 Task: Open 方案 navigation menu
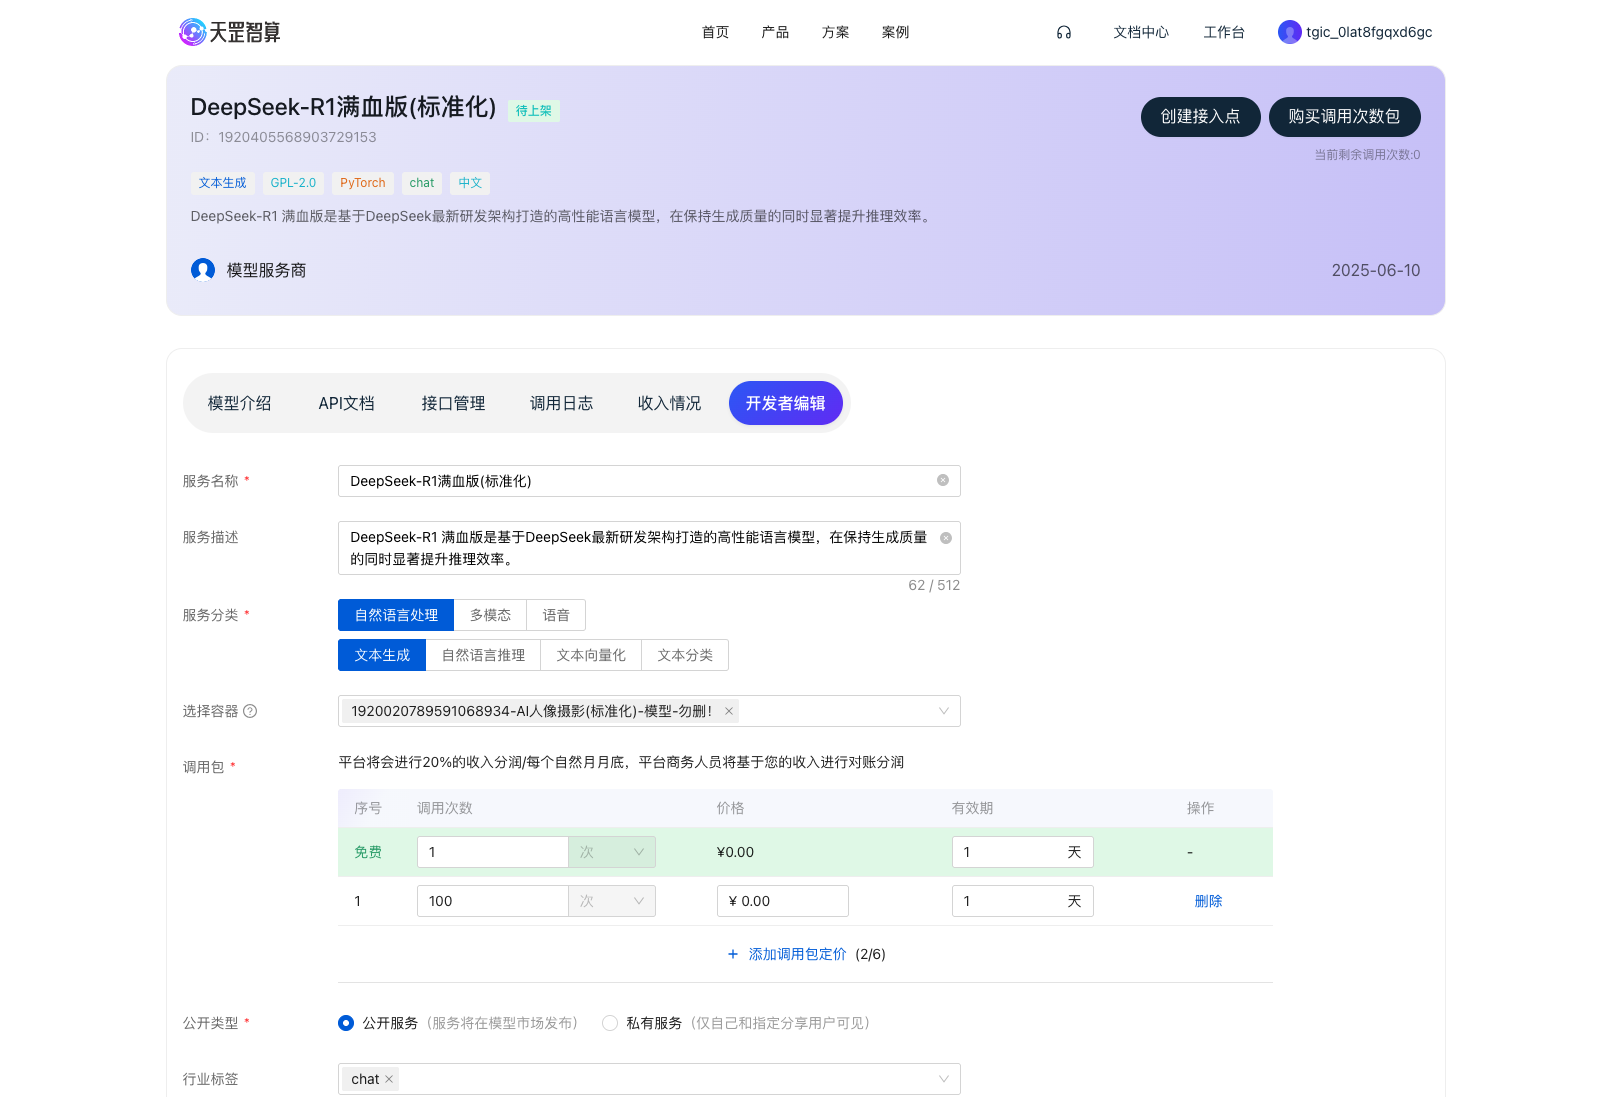[835, 32]
